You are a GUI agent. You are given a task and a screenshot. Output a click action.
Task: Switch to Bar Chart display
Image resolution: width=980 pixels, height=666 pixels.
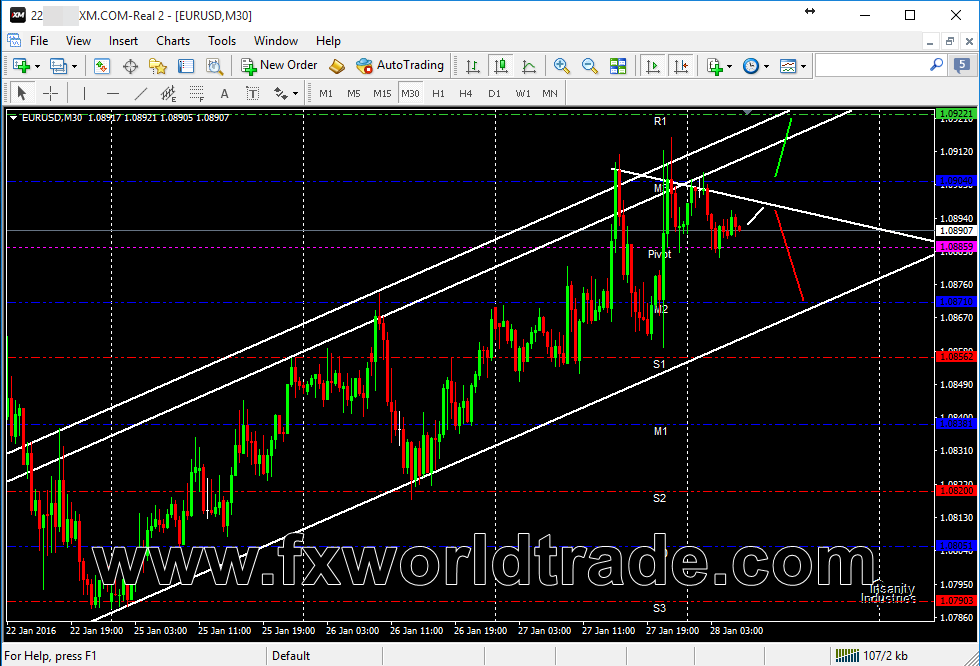pos(472,66)
